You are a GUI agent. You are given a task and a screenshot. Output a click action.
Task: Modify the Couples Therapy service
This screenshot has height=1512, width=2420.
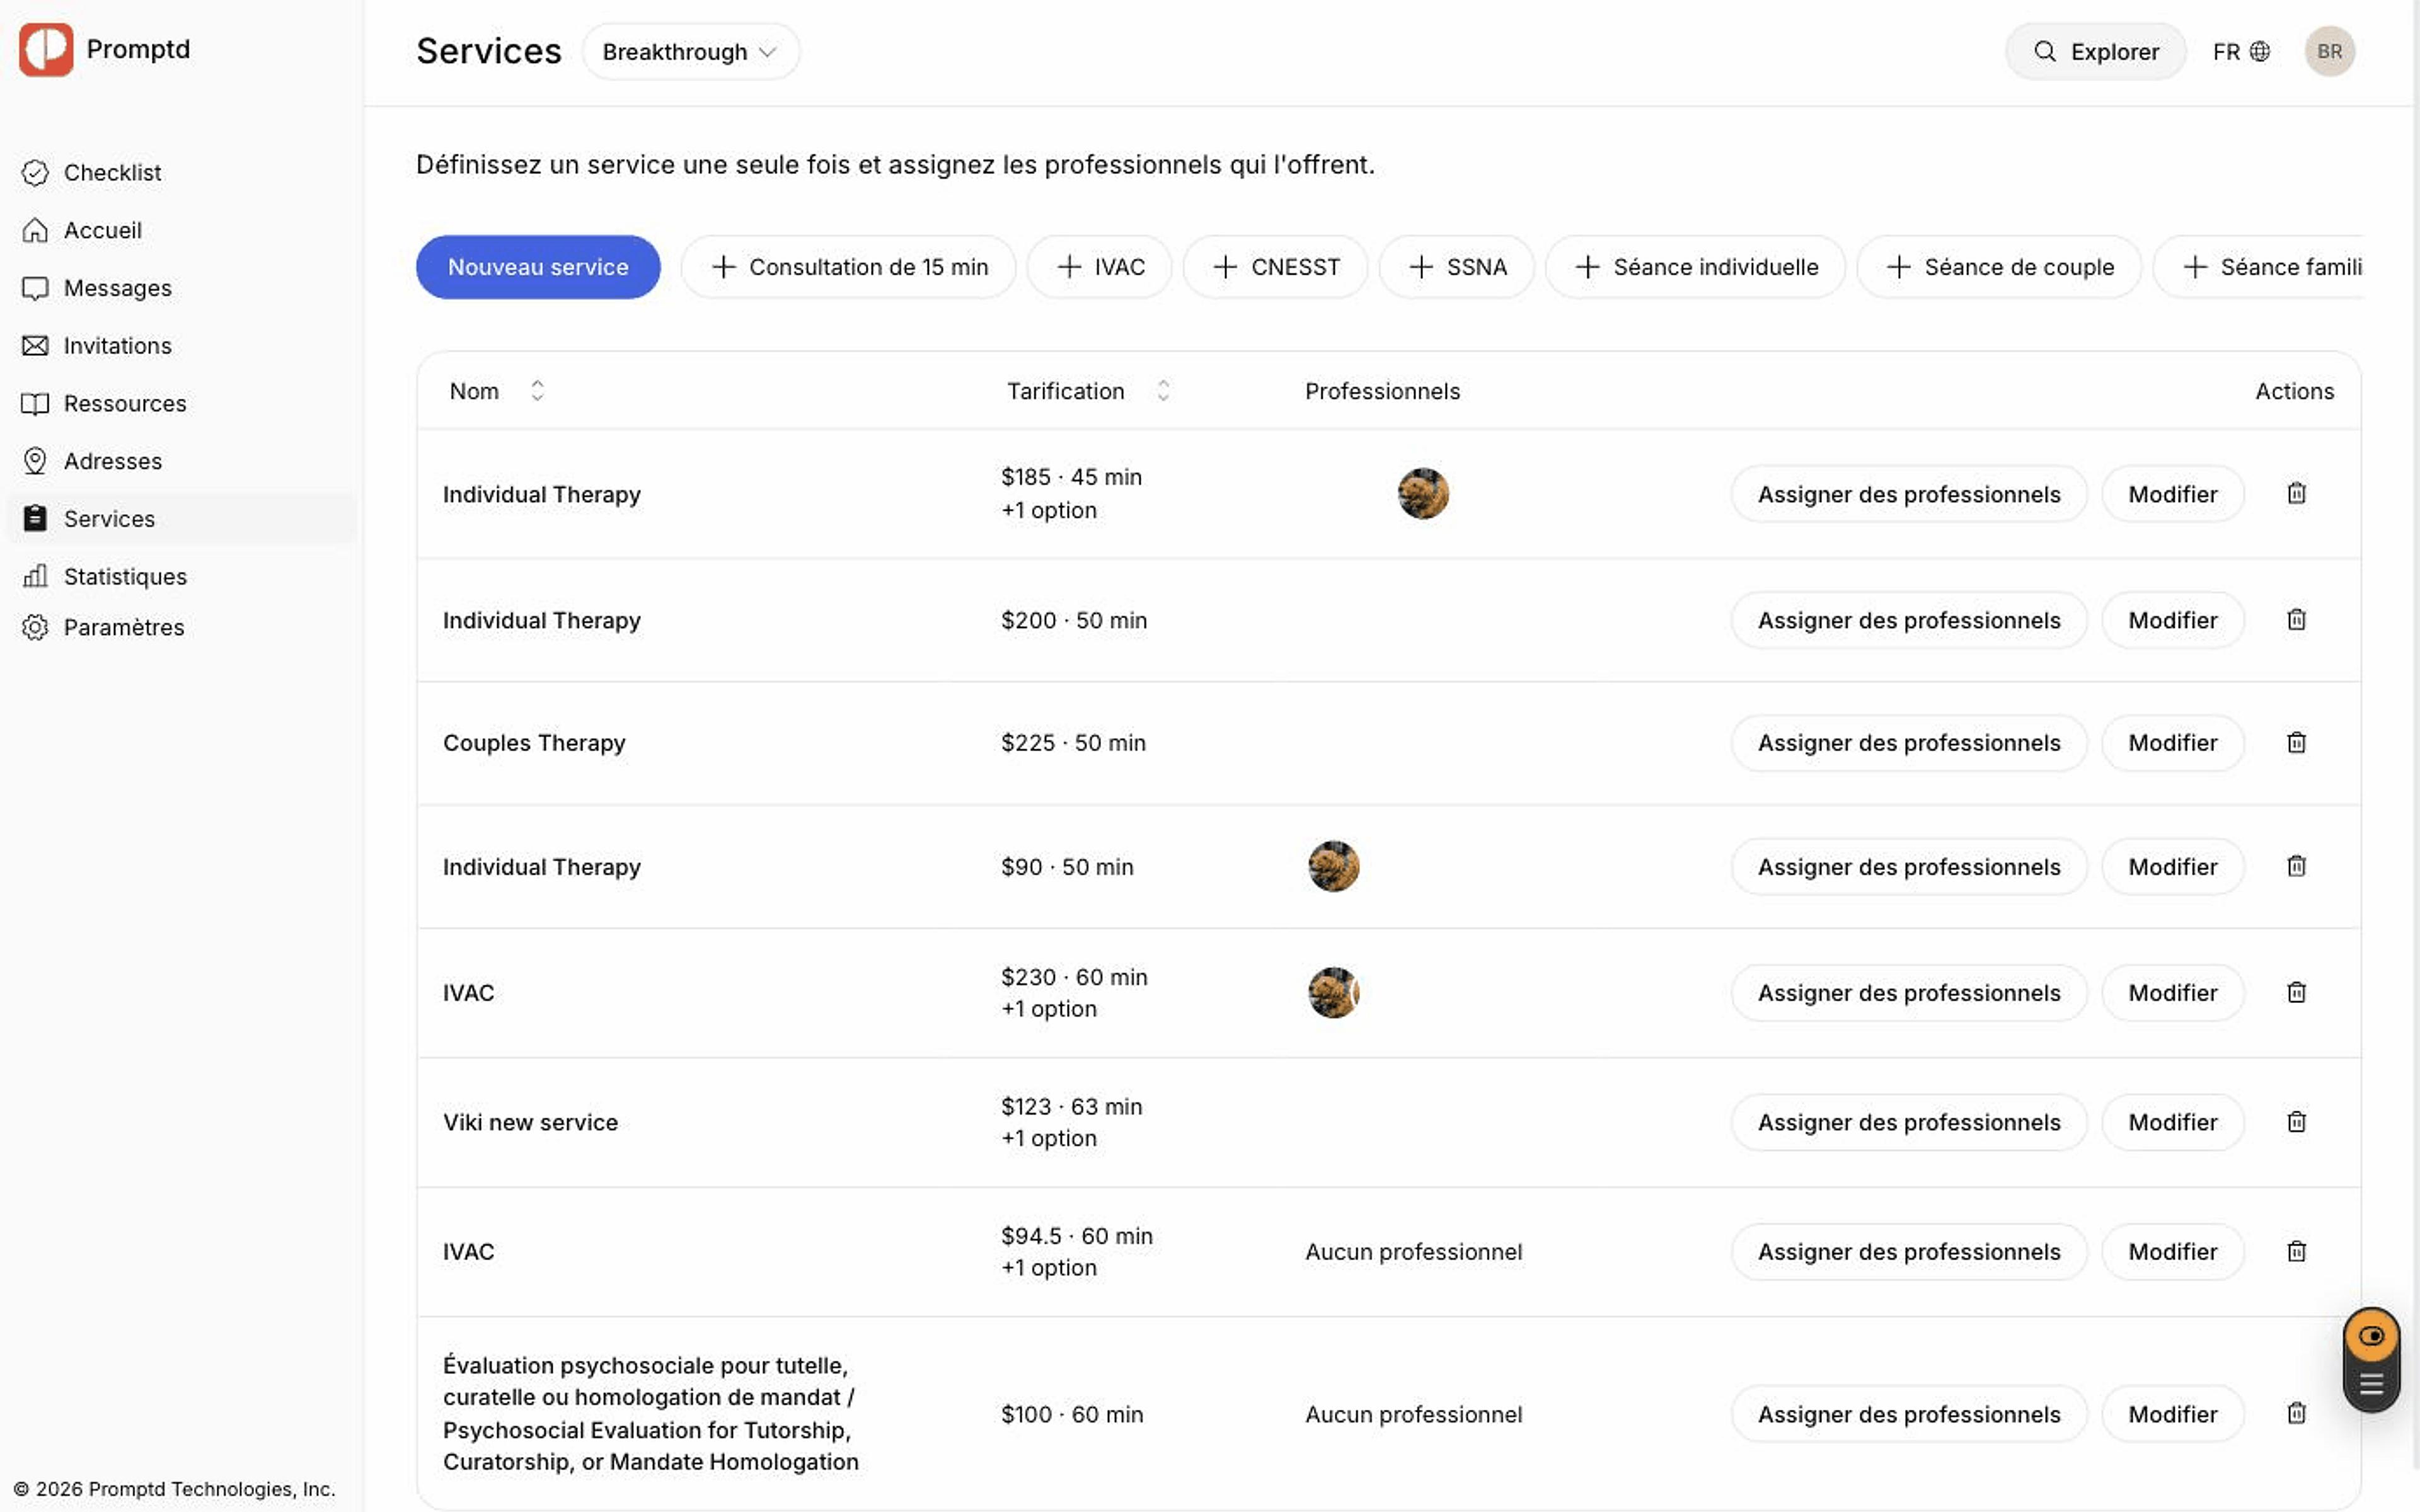2173,743
